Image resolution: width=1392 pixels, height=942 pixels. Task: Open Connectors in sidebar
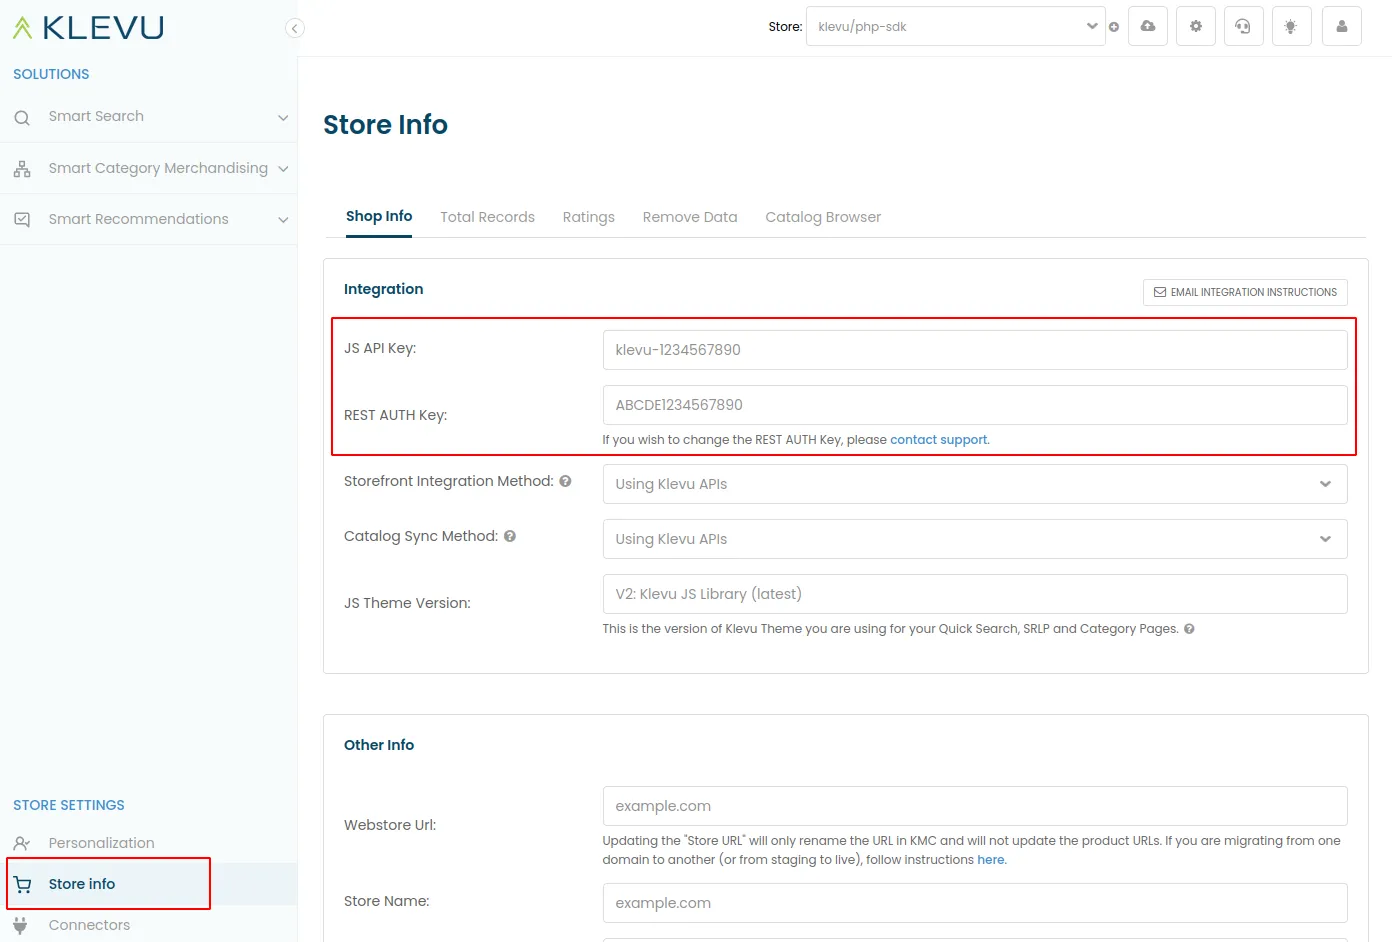[89, 925]
